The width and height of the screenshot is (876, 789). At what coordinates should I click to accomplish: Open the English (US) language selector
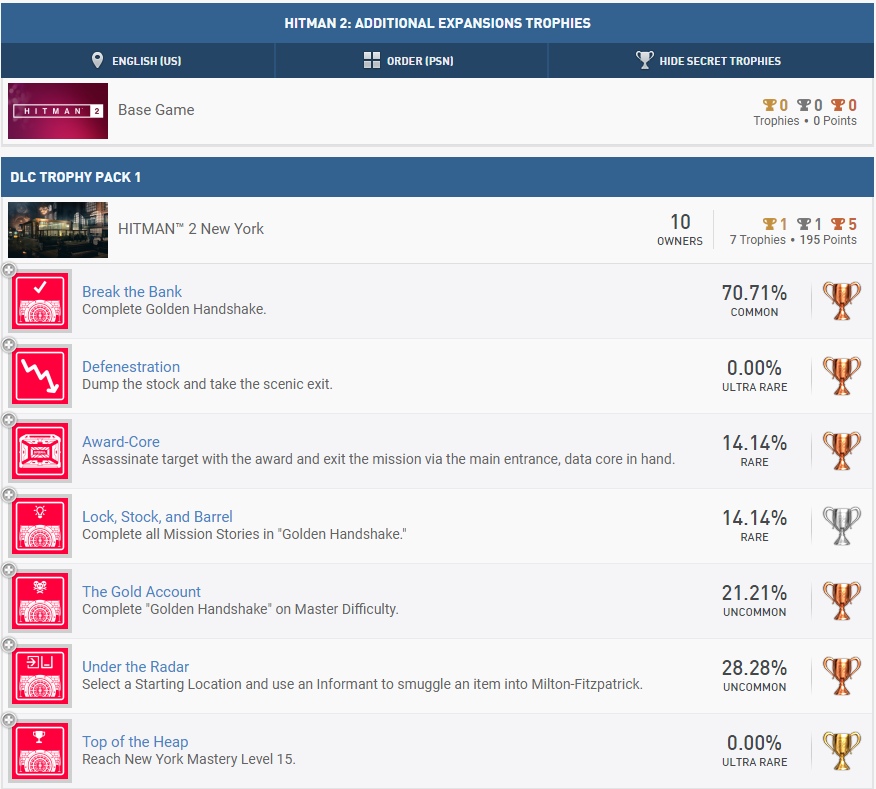pyautogui.click(x=136, y=61)
